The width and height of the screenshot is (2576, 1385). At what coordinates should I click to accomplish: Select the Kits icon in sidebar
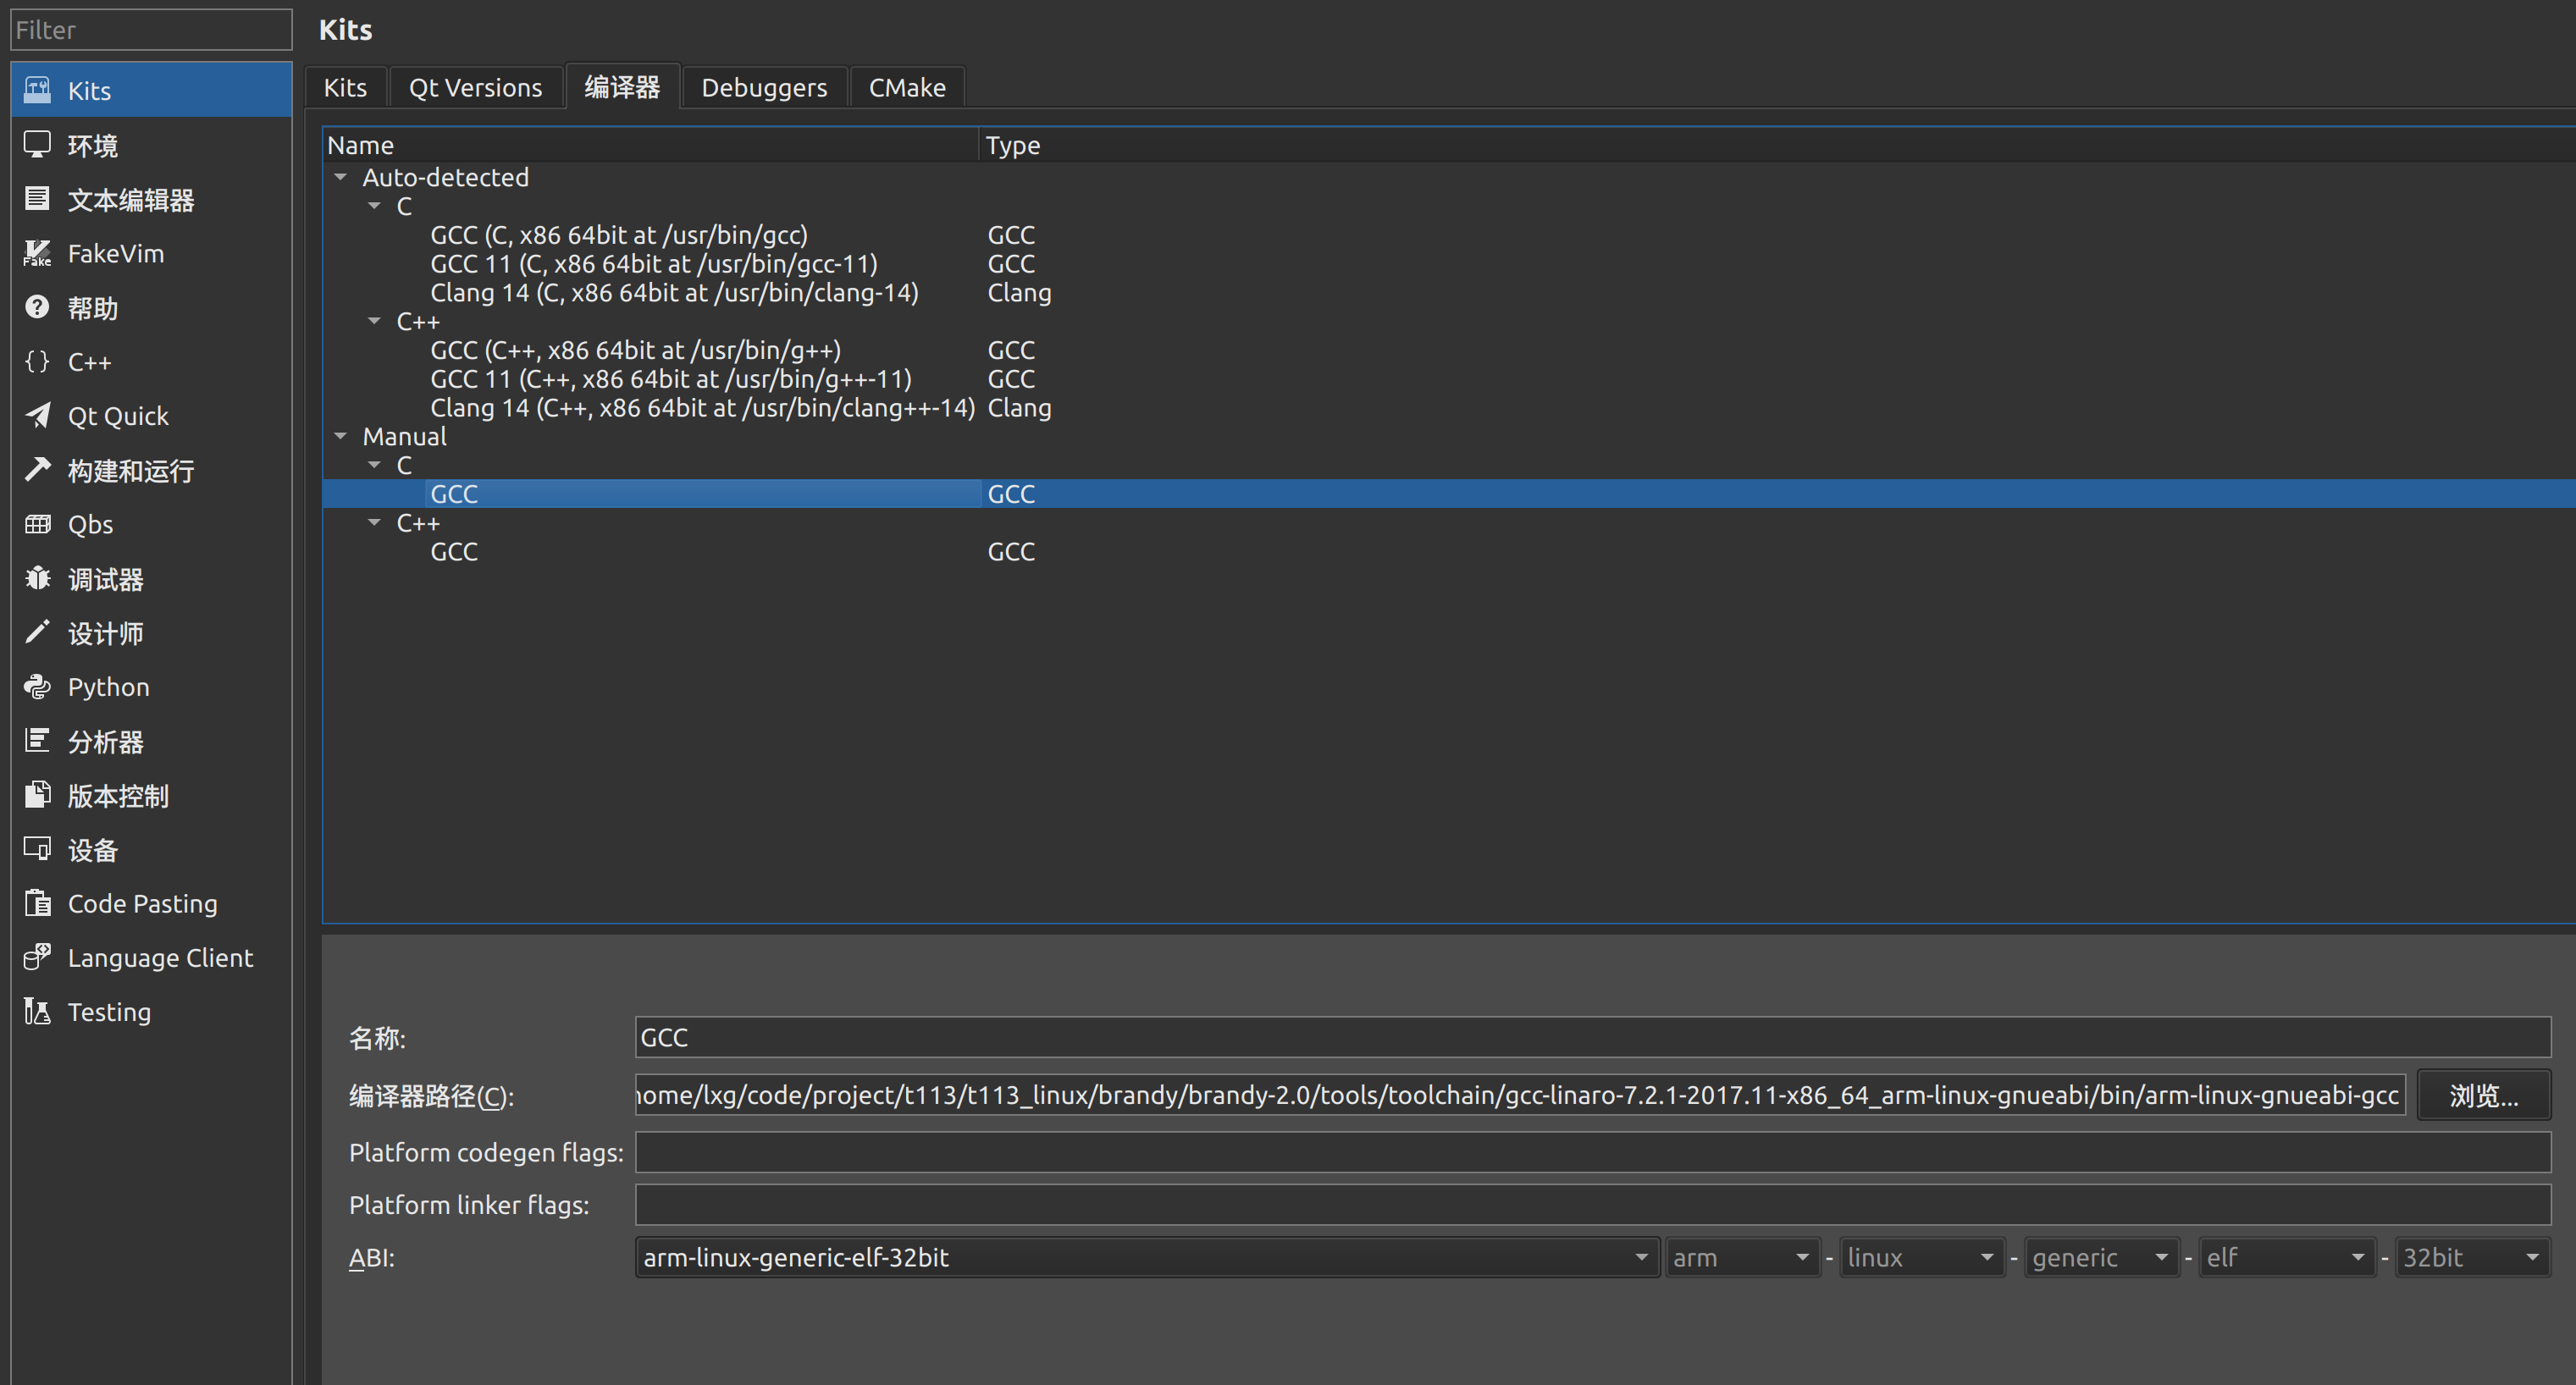tap(37, 90)
